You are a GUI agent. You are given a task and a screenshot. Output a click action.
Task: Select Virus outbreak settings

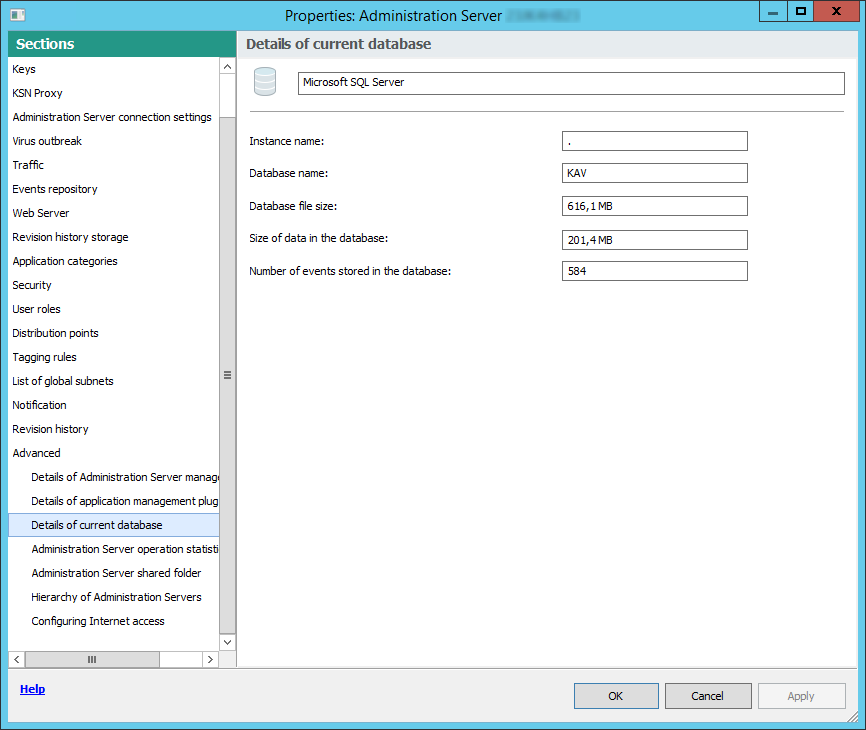(x=47, y=140)
